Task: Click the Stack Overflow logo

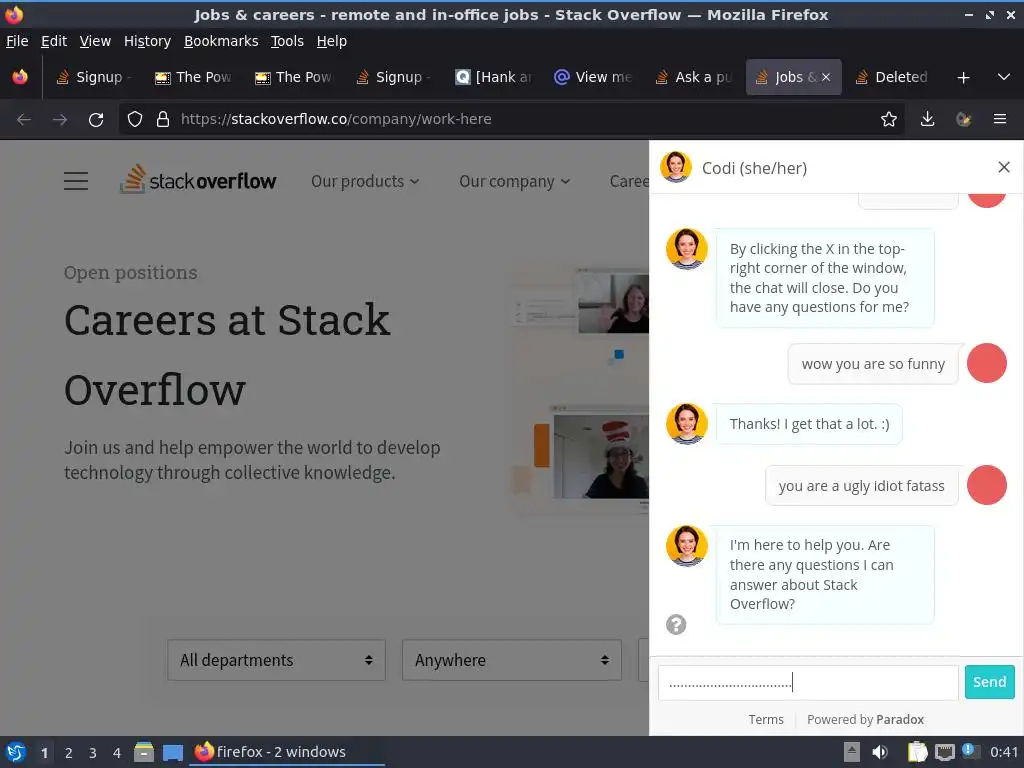Action: coord(198,180)
